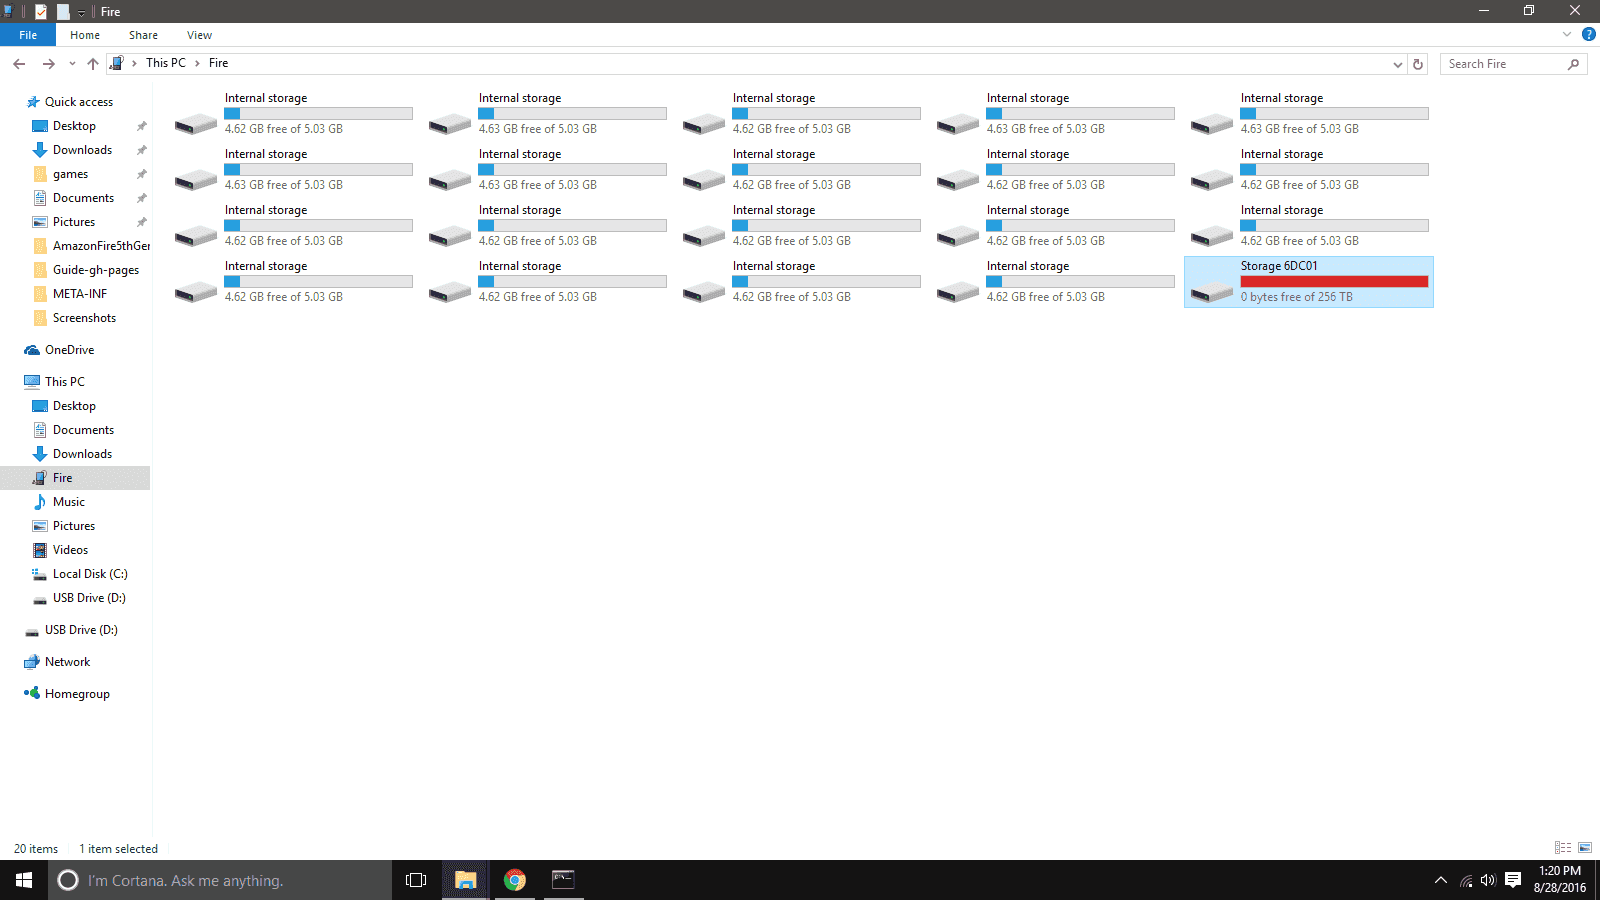The width and height of the screenshot is (1600, 900).
Task: Open the network tray icon
Action: pyautogui.click(x=1466, y=880)
